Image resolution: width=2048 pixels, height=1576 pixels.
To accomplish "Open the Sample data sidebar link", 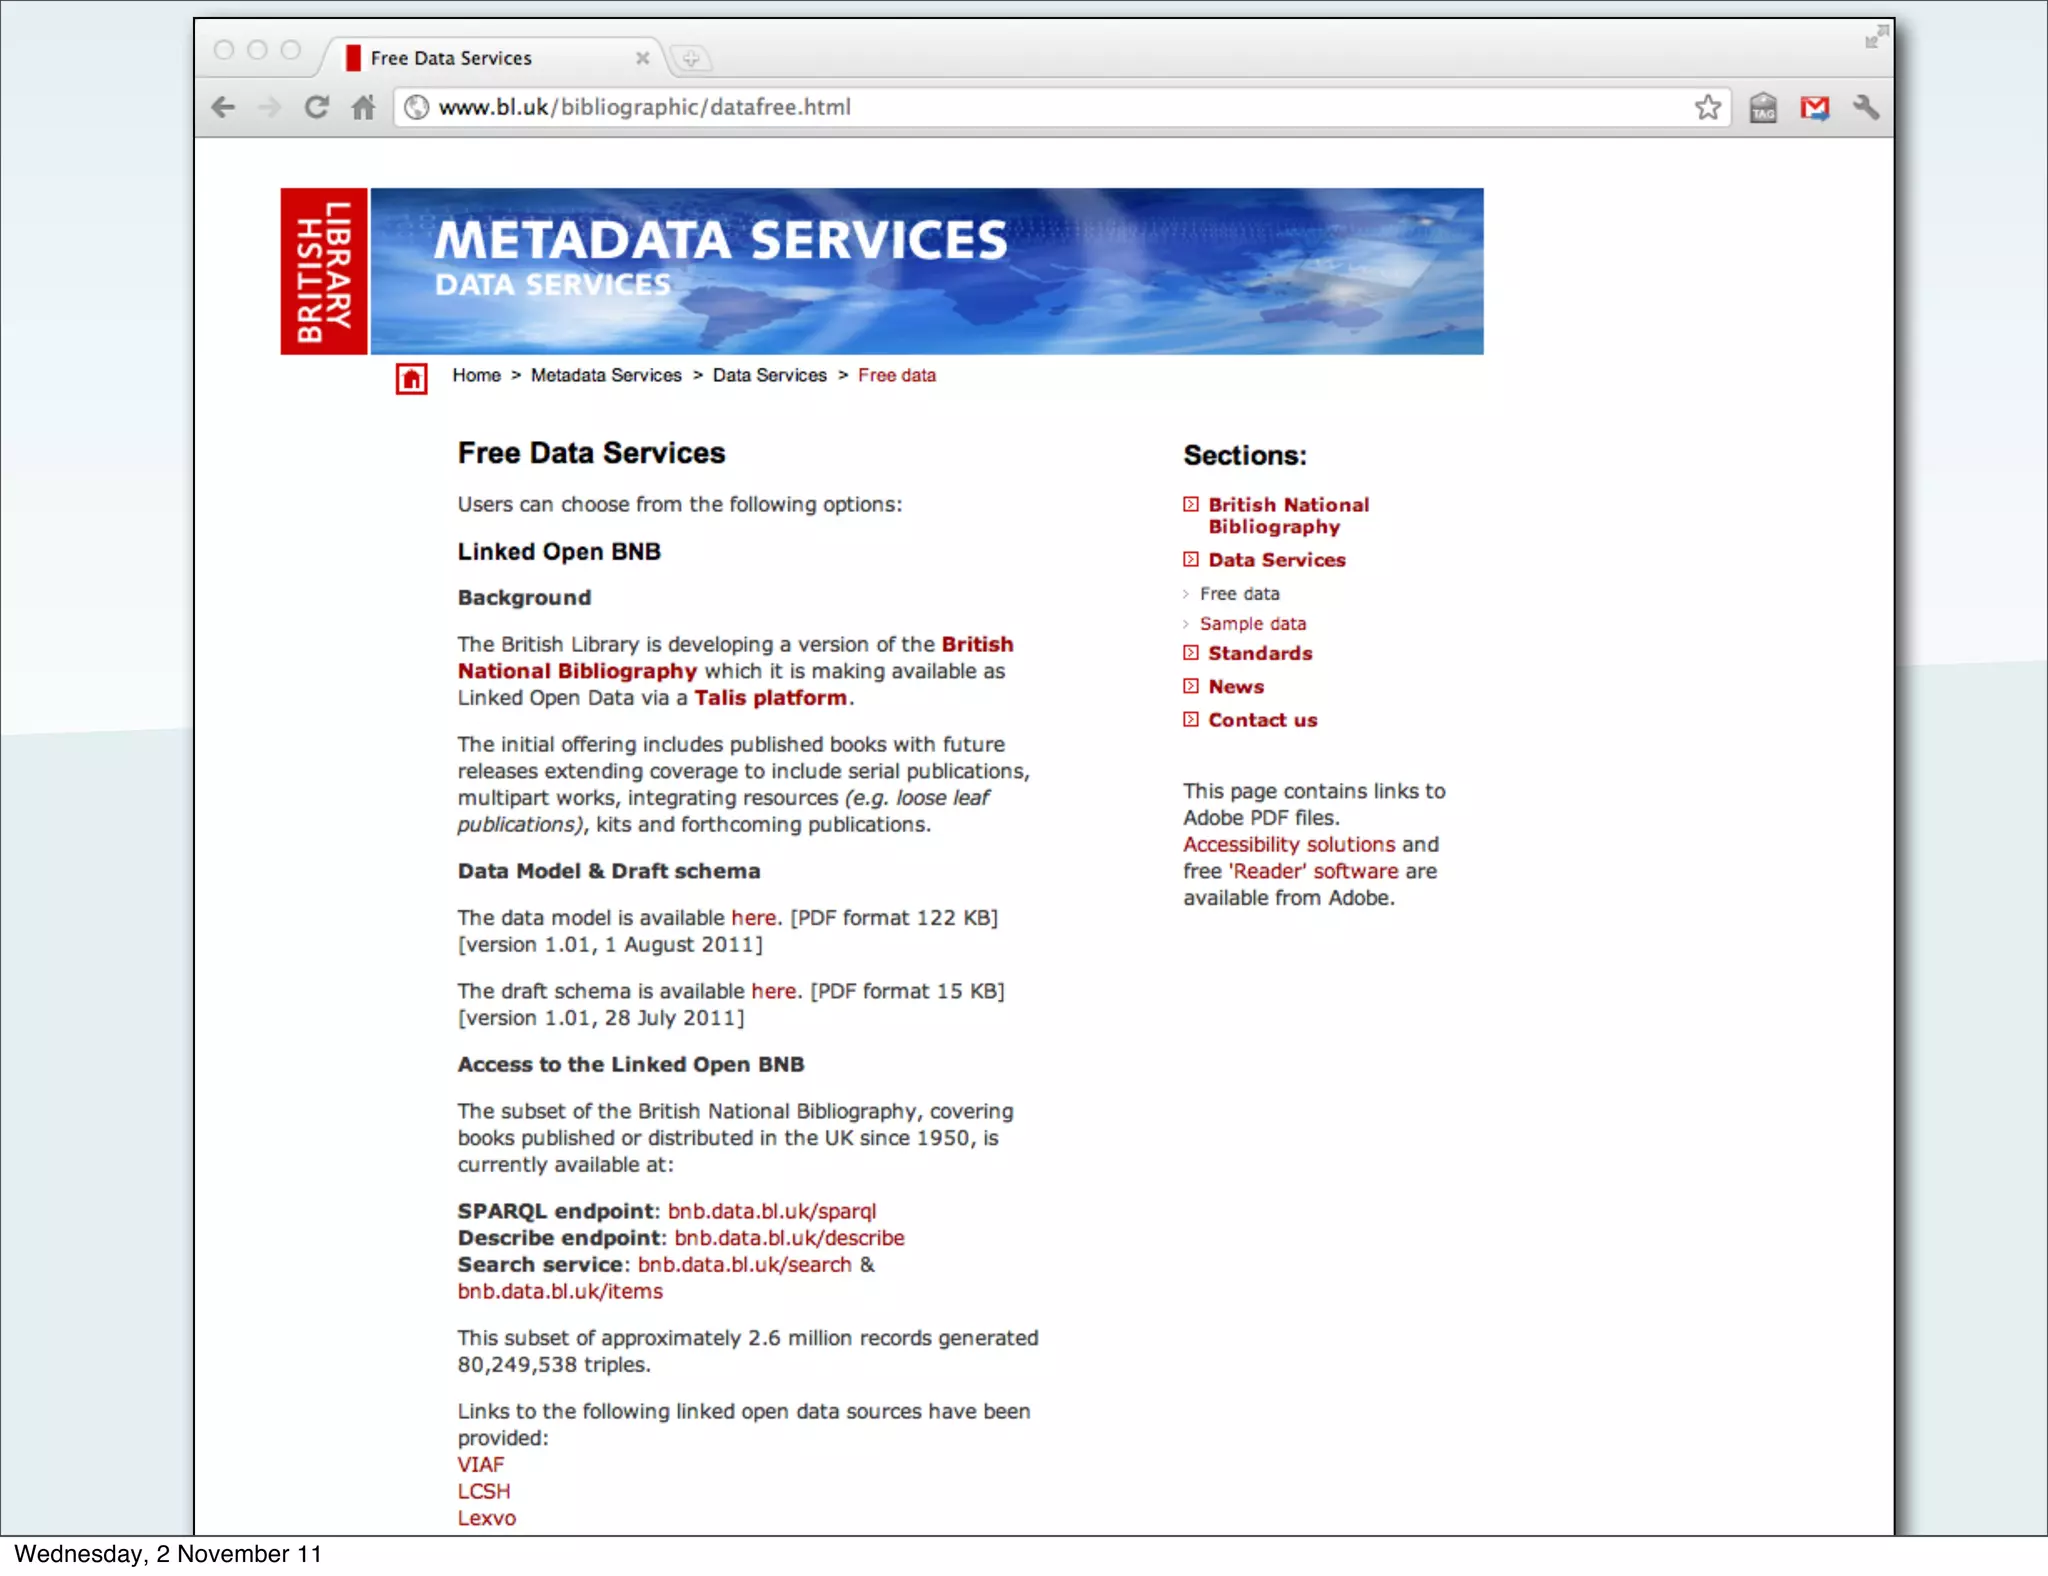I will coord(1252,624).
